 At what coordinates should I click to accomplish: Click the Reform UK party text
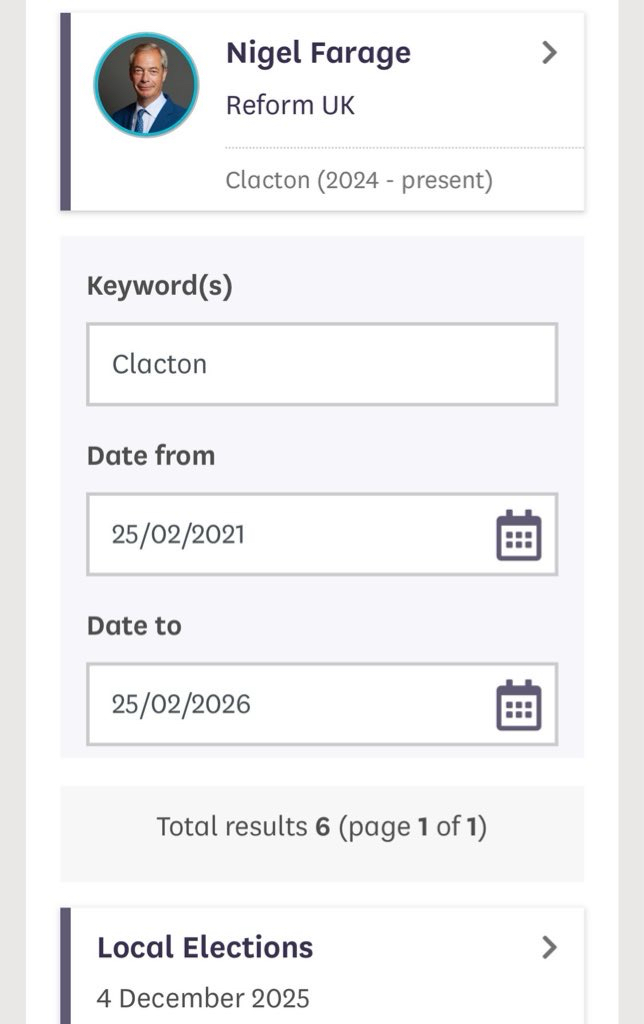pos(290,105)
